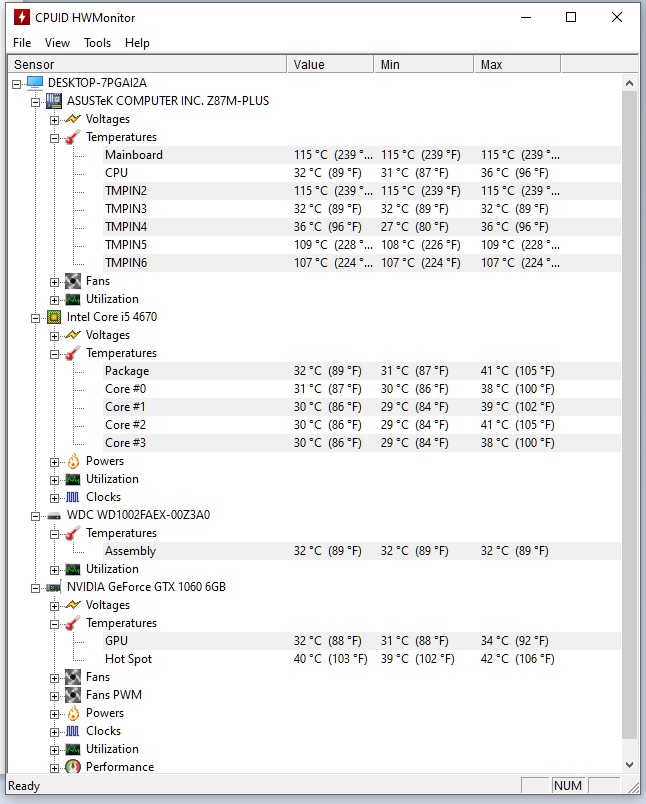Open the View menu

pos(57,43)
